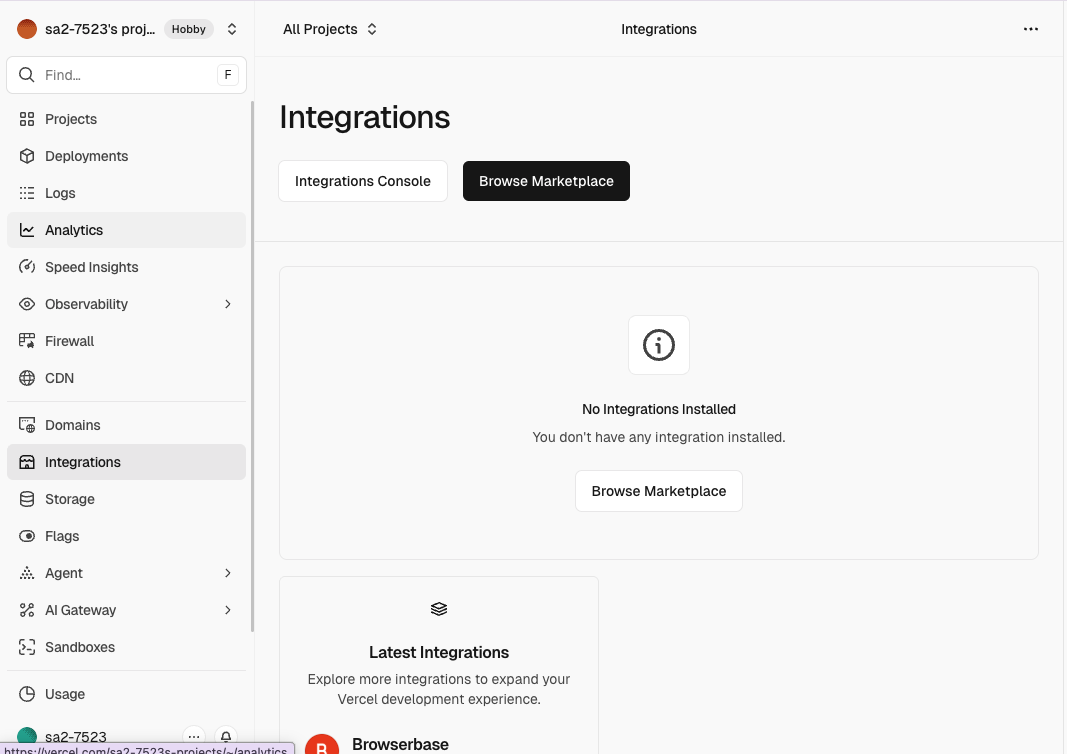
Task: Click the Find search field
Action: [125, 75]
